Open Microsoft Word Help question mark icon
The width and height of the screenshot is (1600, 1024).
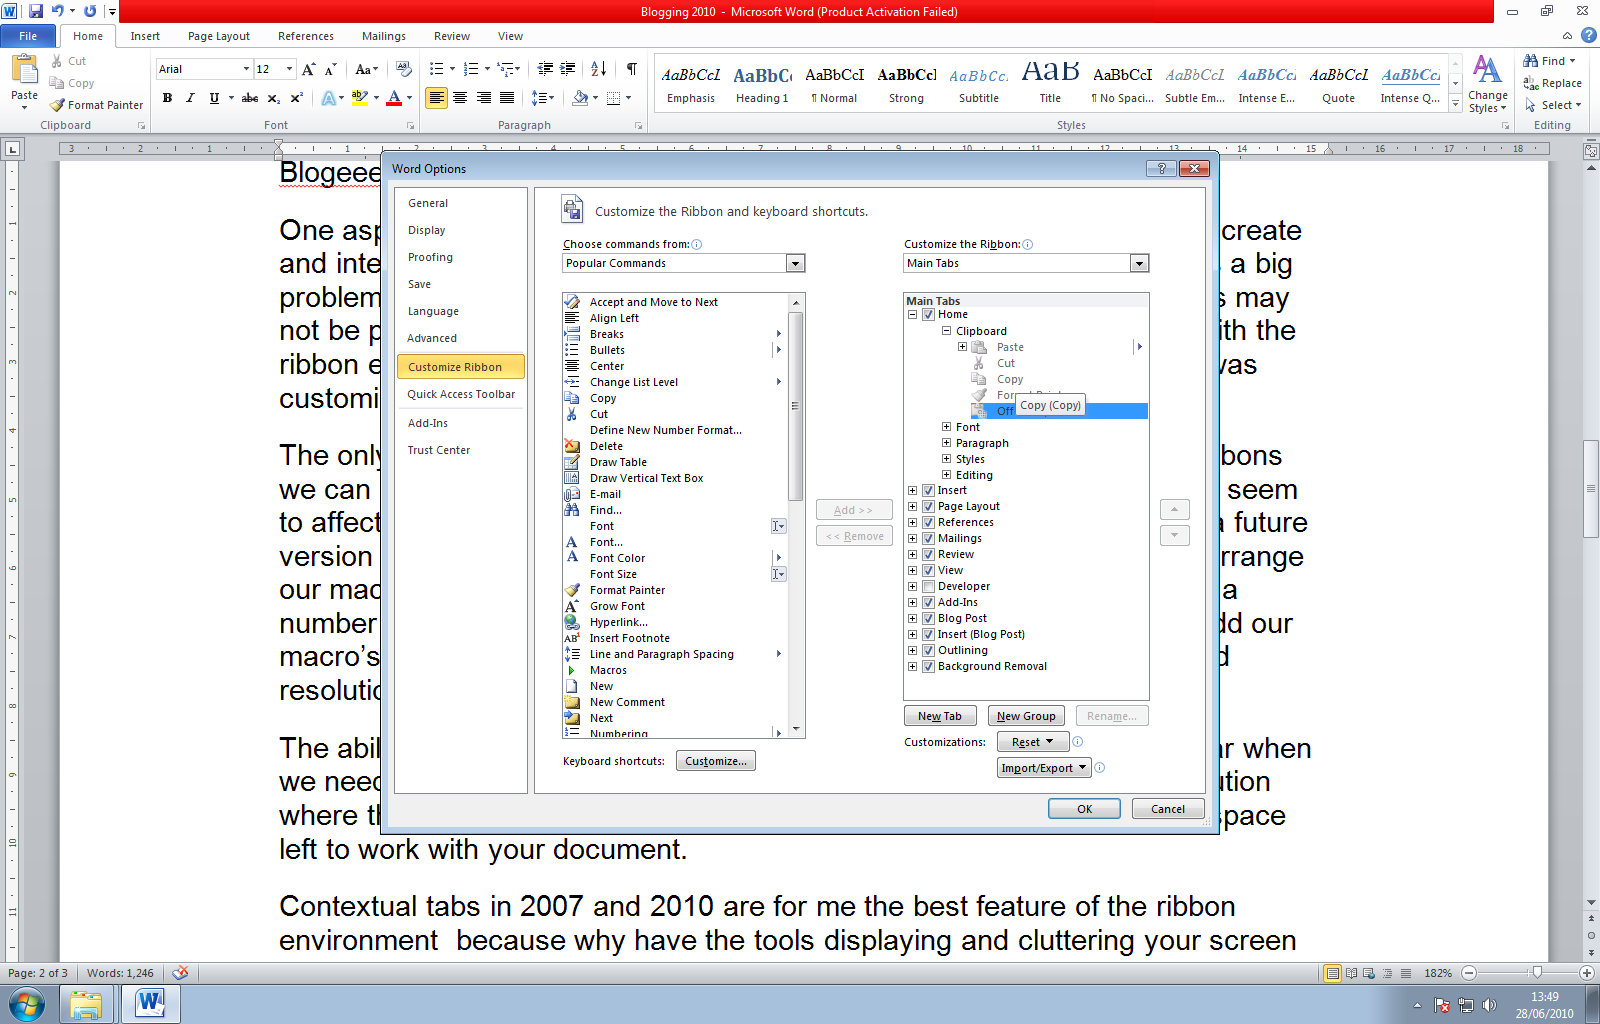click(1588, 35)
